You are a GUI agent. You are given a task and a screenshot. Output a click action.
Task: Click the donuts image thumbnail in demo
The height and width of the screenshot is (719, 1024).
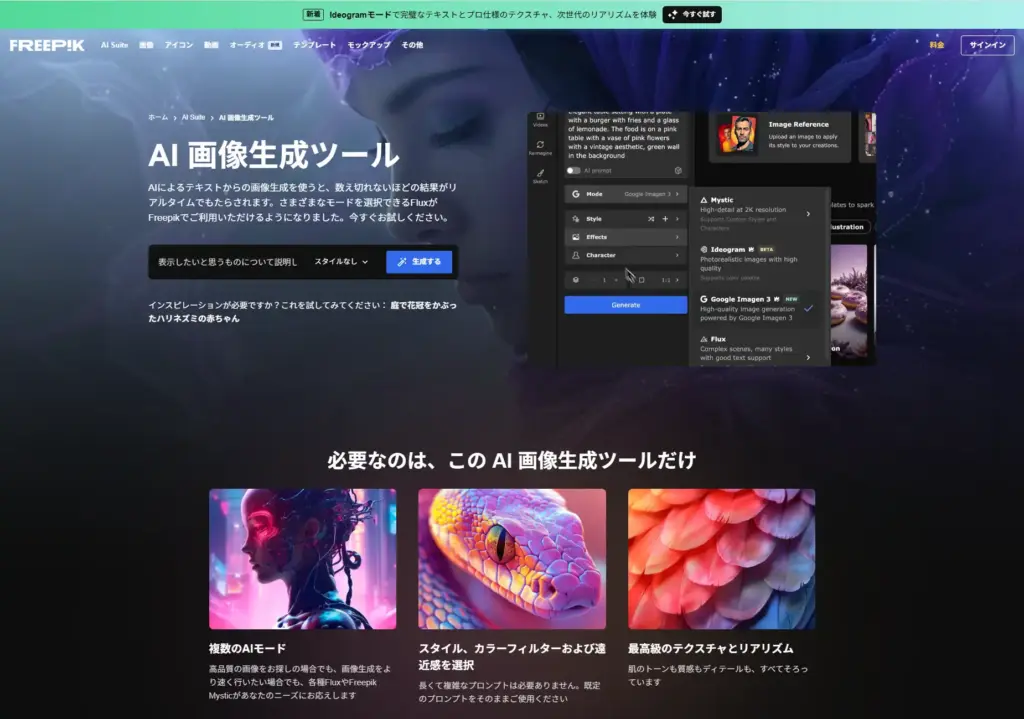[x=848, y=301]
